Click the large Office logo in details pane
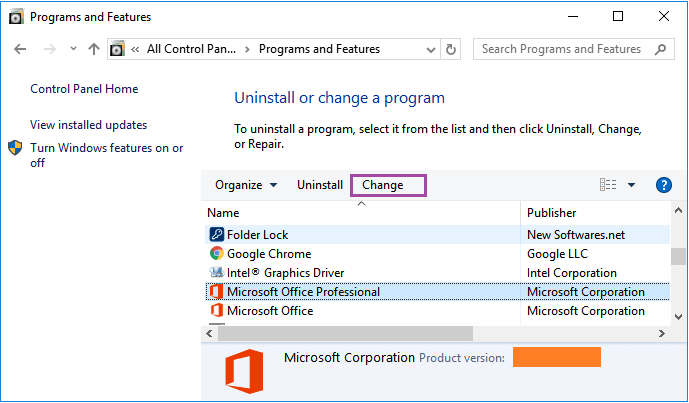This screenshot has width=689, height=403. coord(244,371)
